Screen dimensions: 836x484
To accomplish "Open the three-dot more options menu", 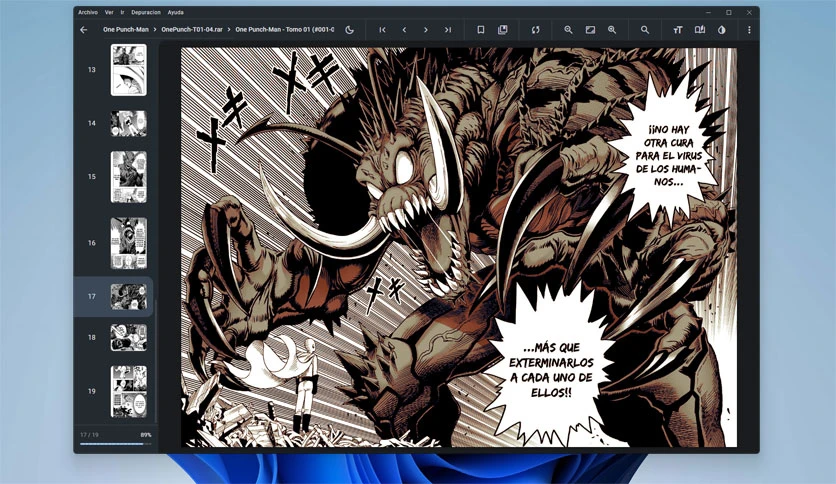I will click(749, 30).
